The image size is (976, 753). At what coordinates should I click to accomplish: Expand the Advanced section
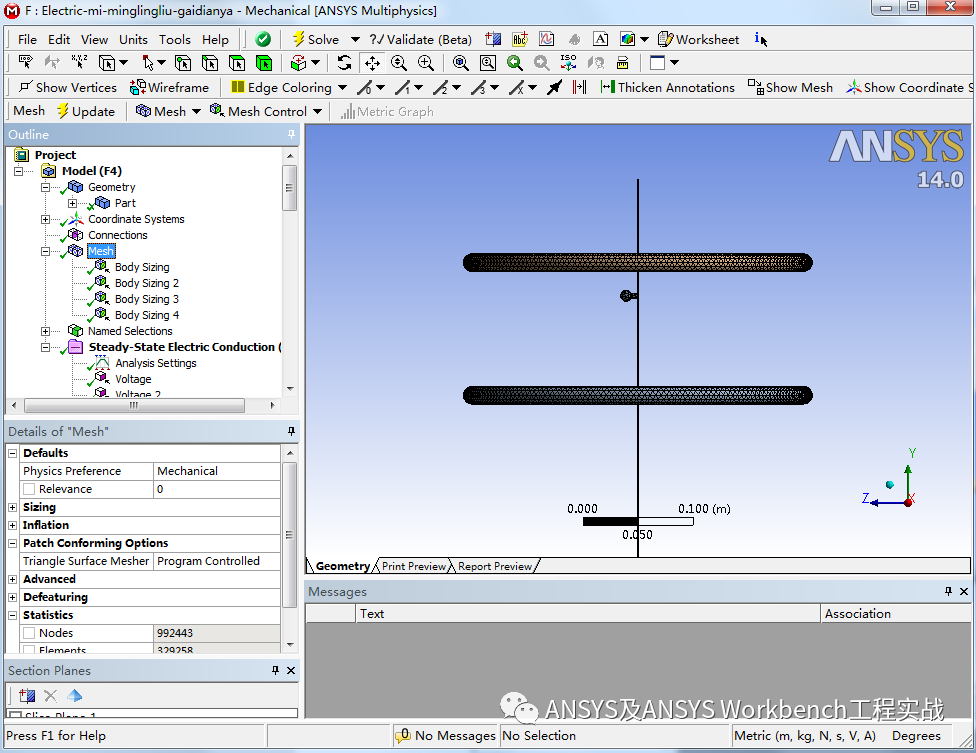(x=12, y=579)
